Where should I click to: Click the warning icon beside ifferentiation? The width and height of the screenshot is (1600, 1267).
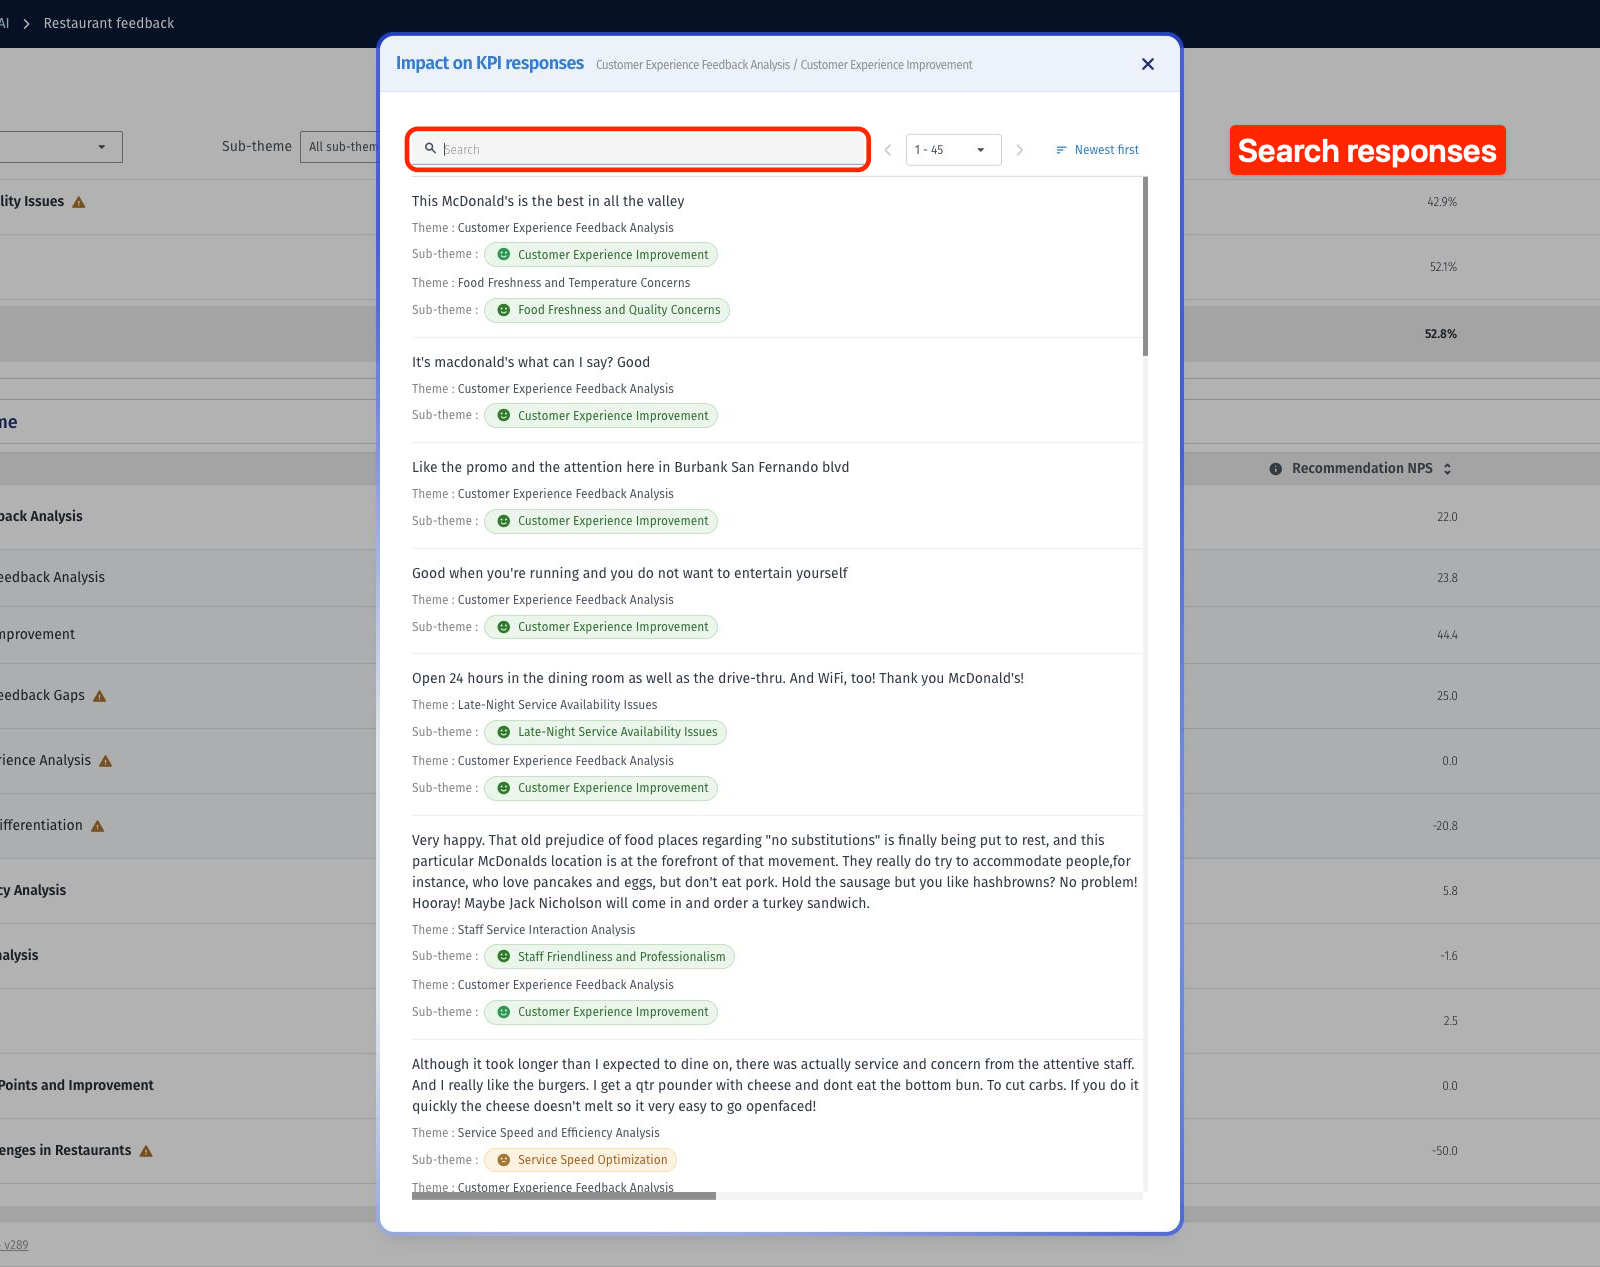[x=98, y=826]
